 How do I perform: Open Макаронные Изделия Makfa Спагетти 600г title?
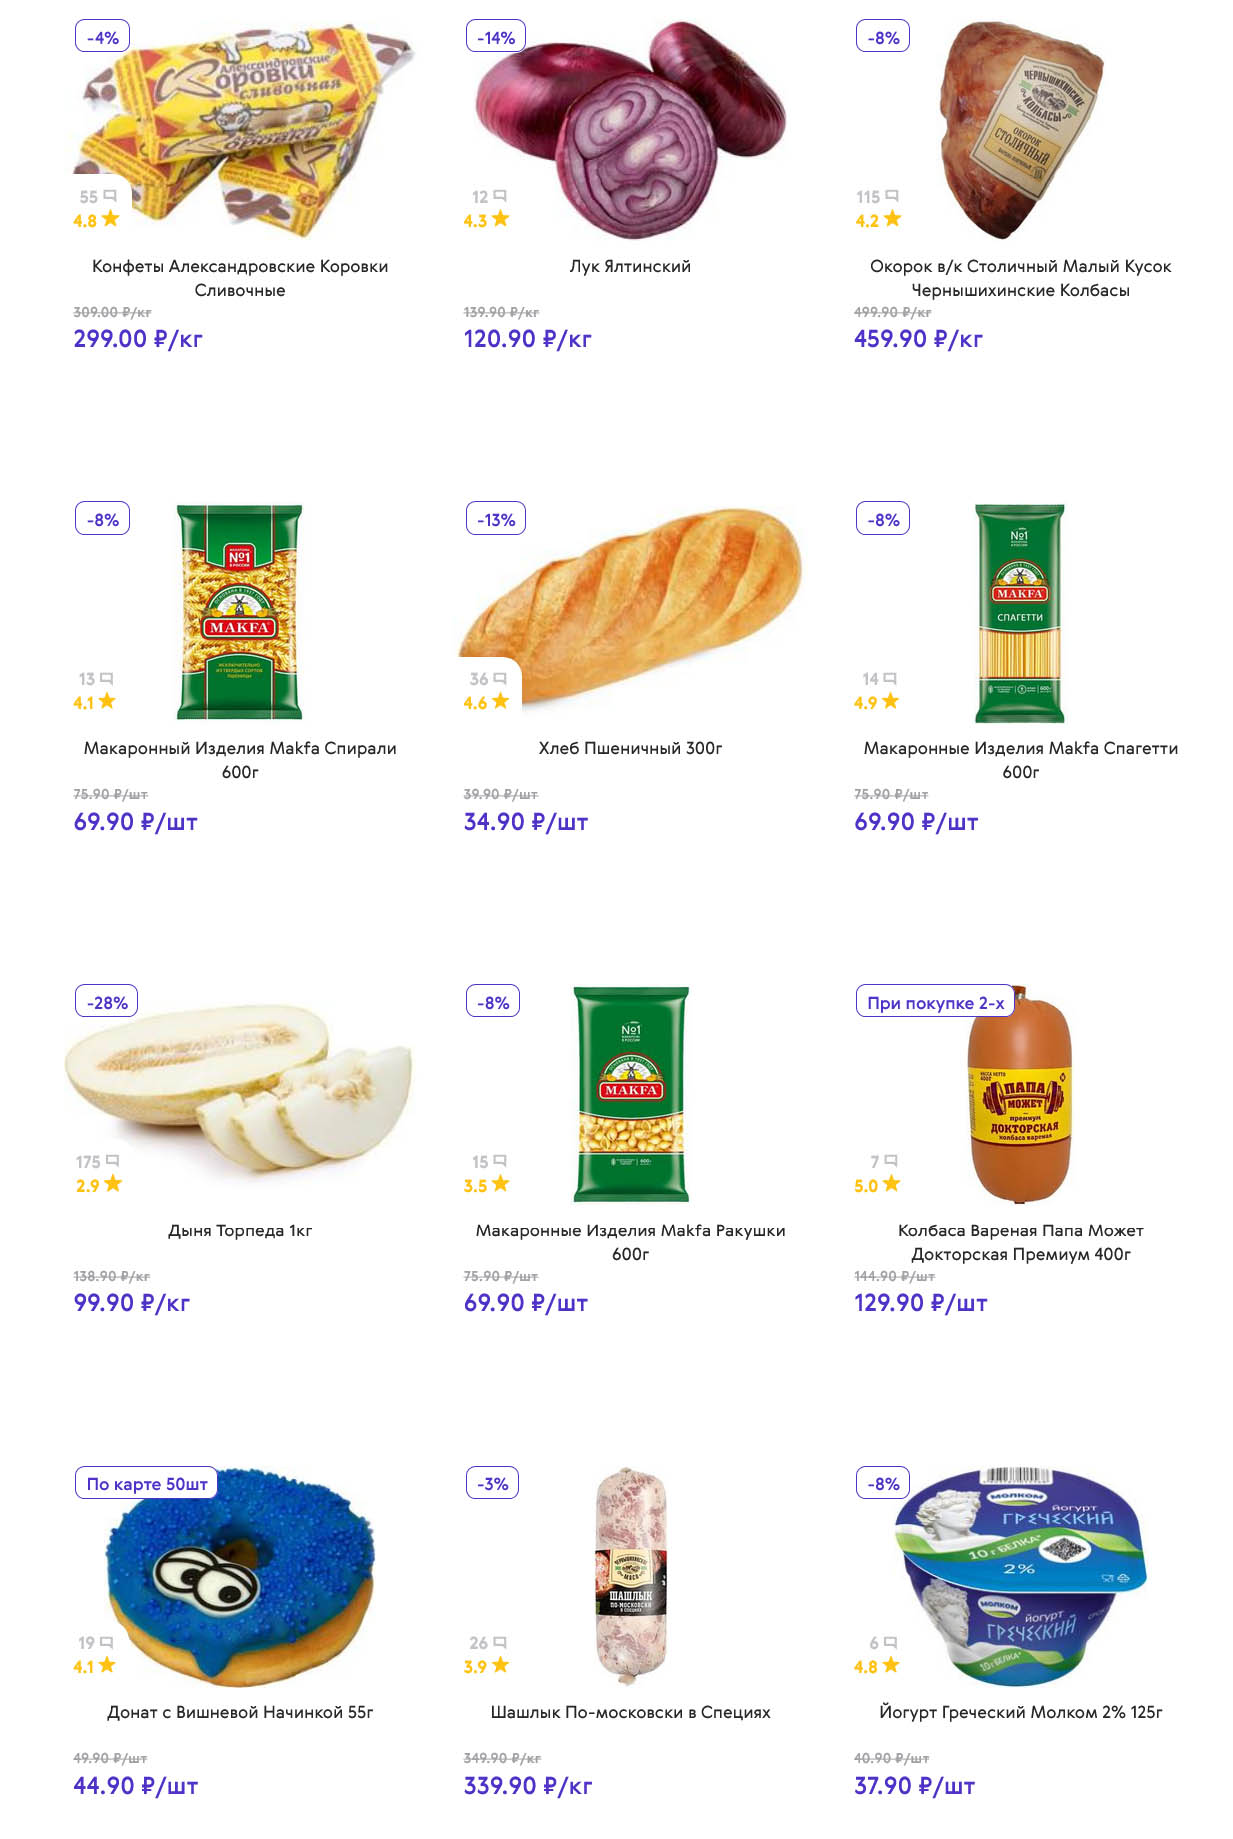click(1020, 760)
